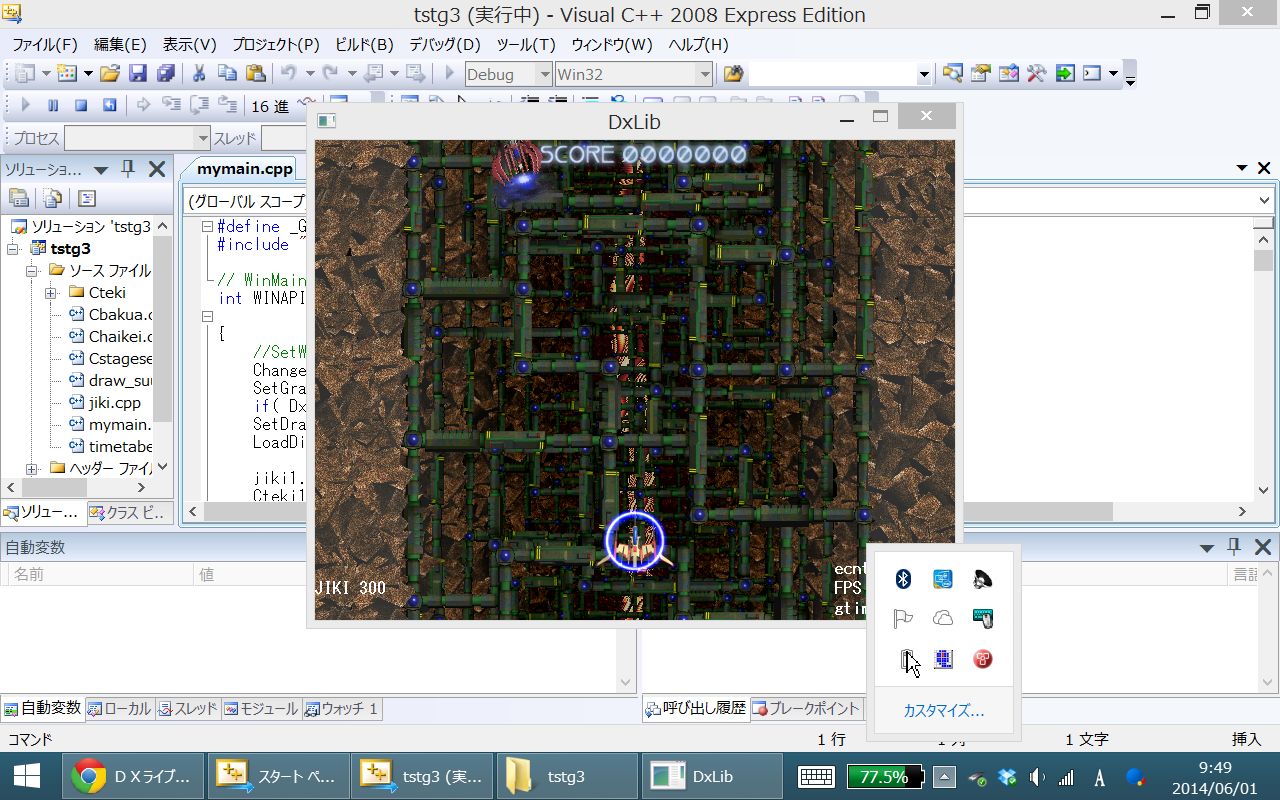Viewport: 1280px width, 800px height.
Task: Save the current file with the floppy icon
Action: pyautogui.click(x=138, y=74)
